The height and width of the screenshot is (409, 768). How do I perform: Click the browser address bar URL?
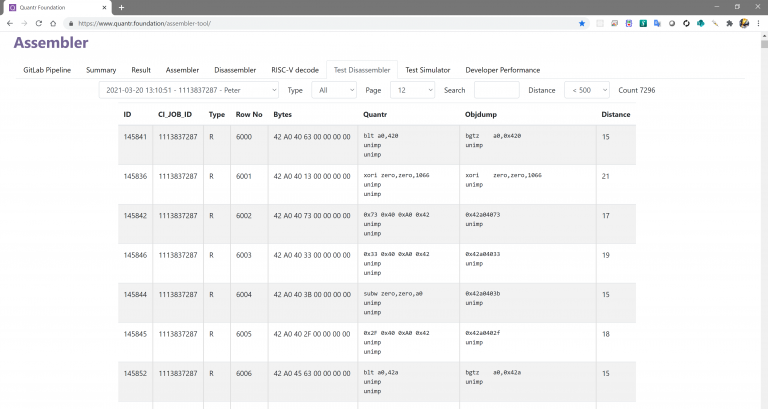point(144,23)
